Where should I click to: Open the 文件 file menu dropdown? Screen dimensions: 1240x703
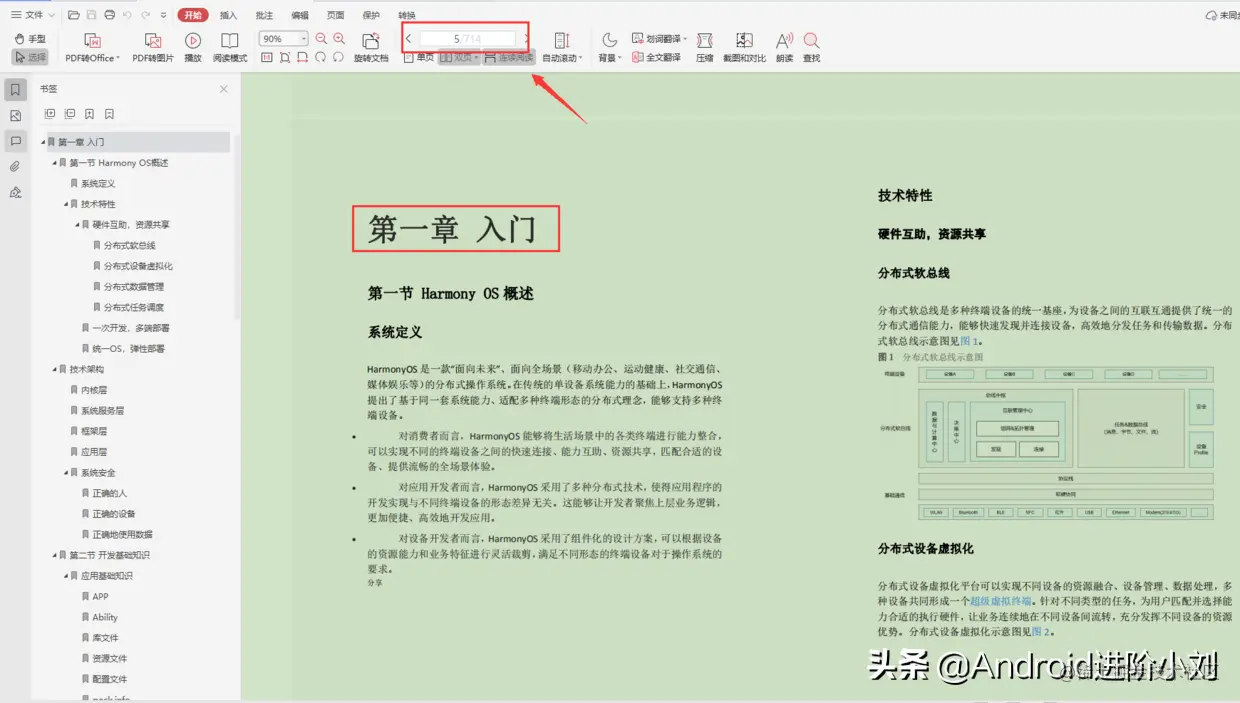33,15
